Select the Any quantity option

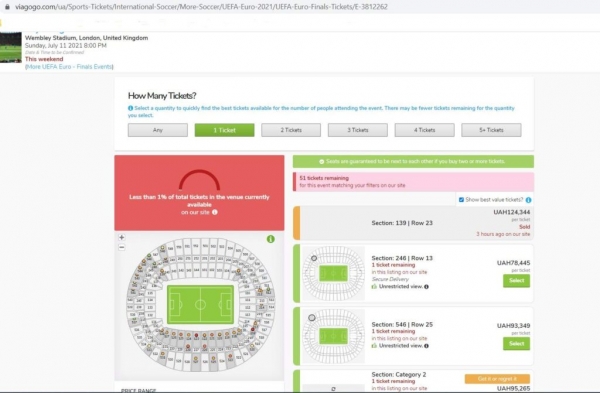pos(158,130)
